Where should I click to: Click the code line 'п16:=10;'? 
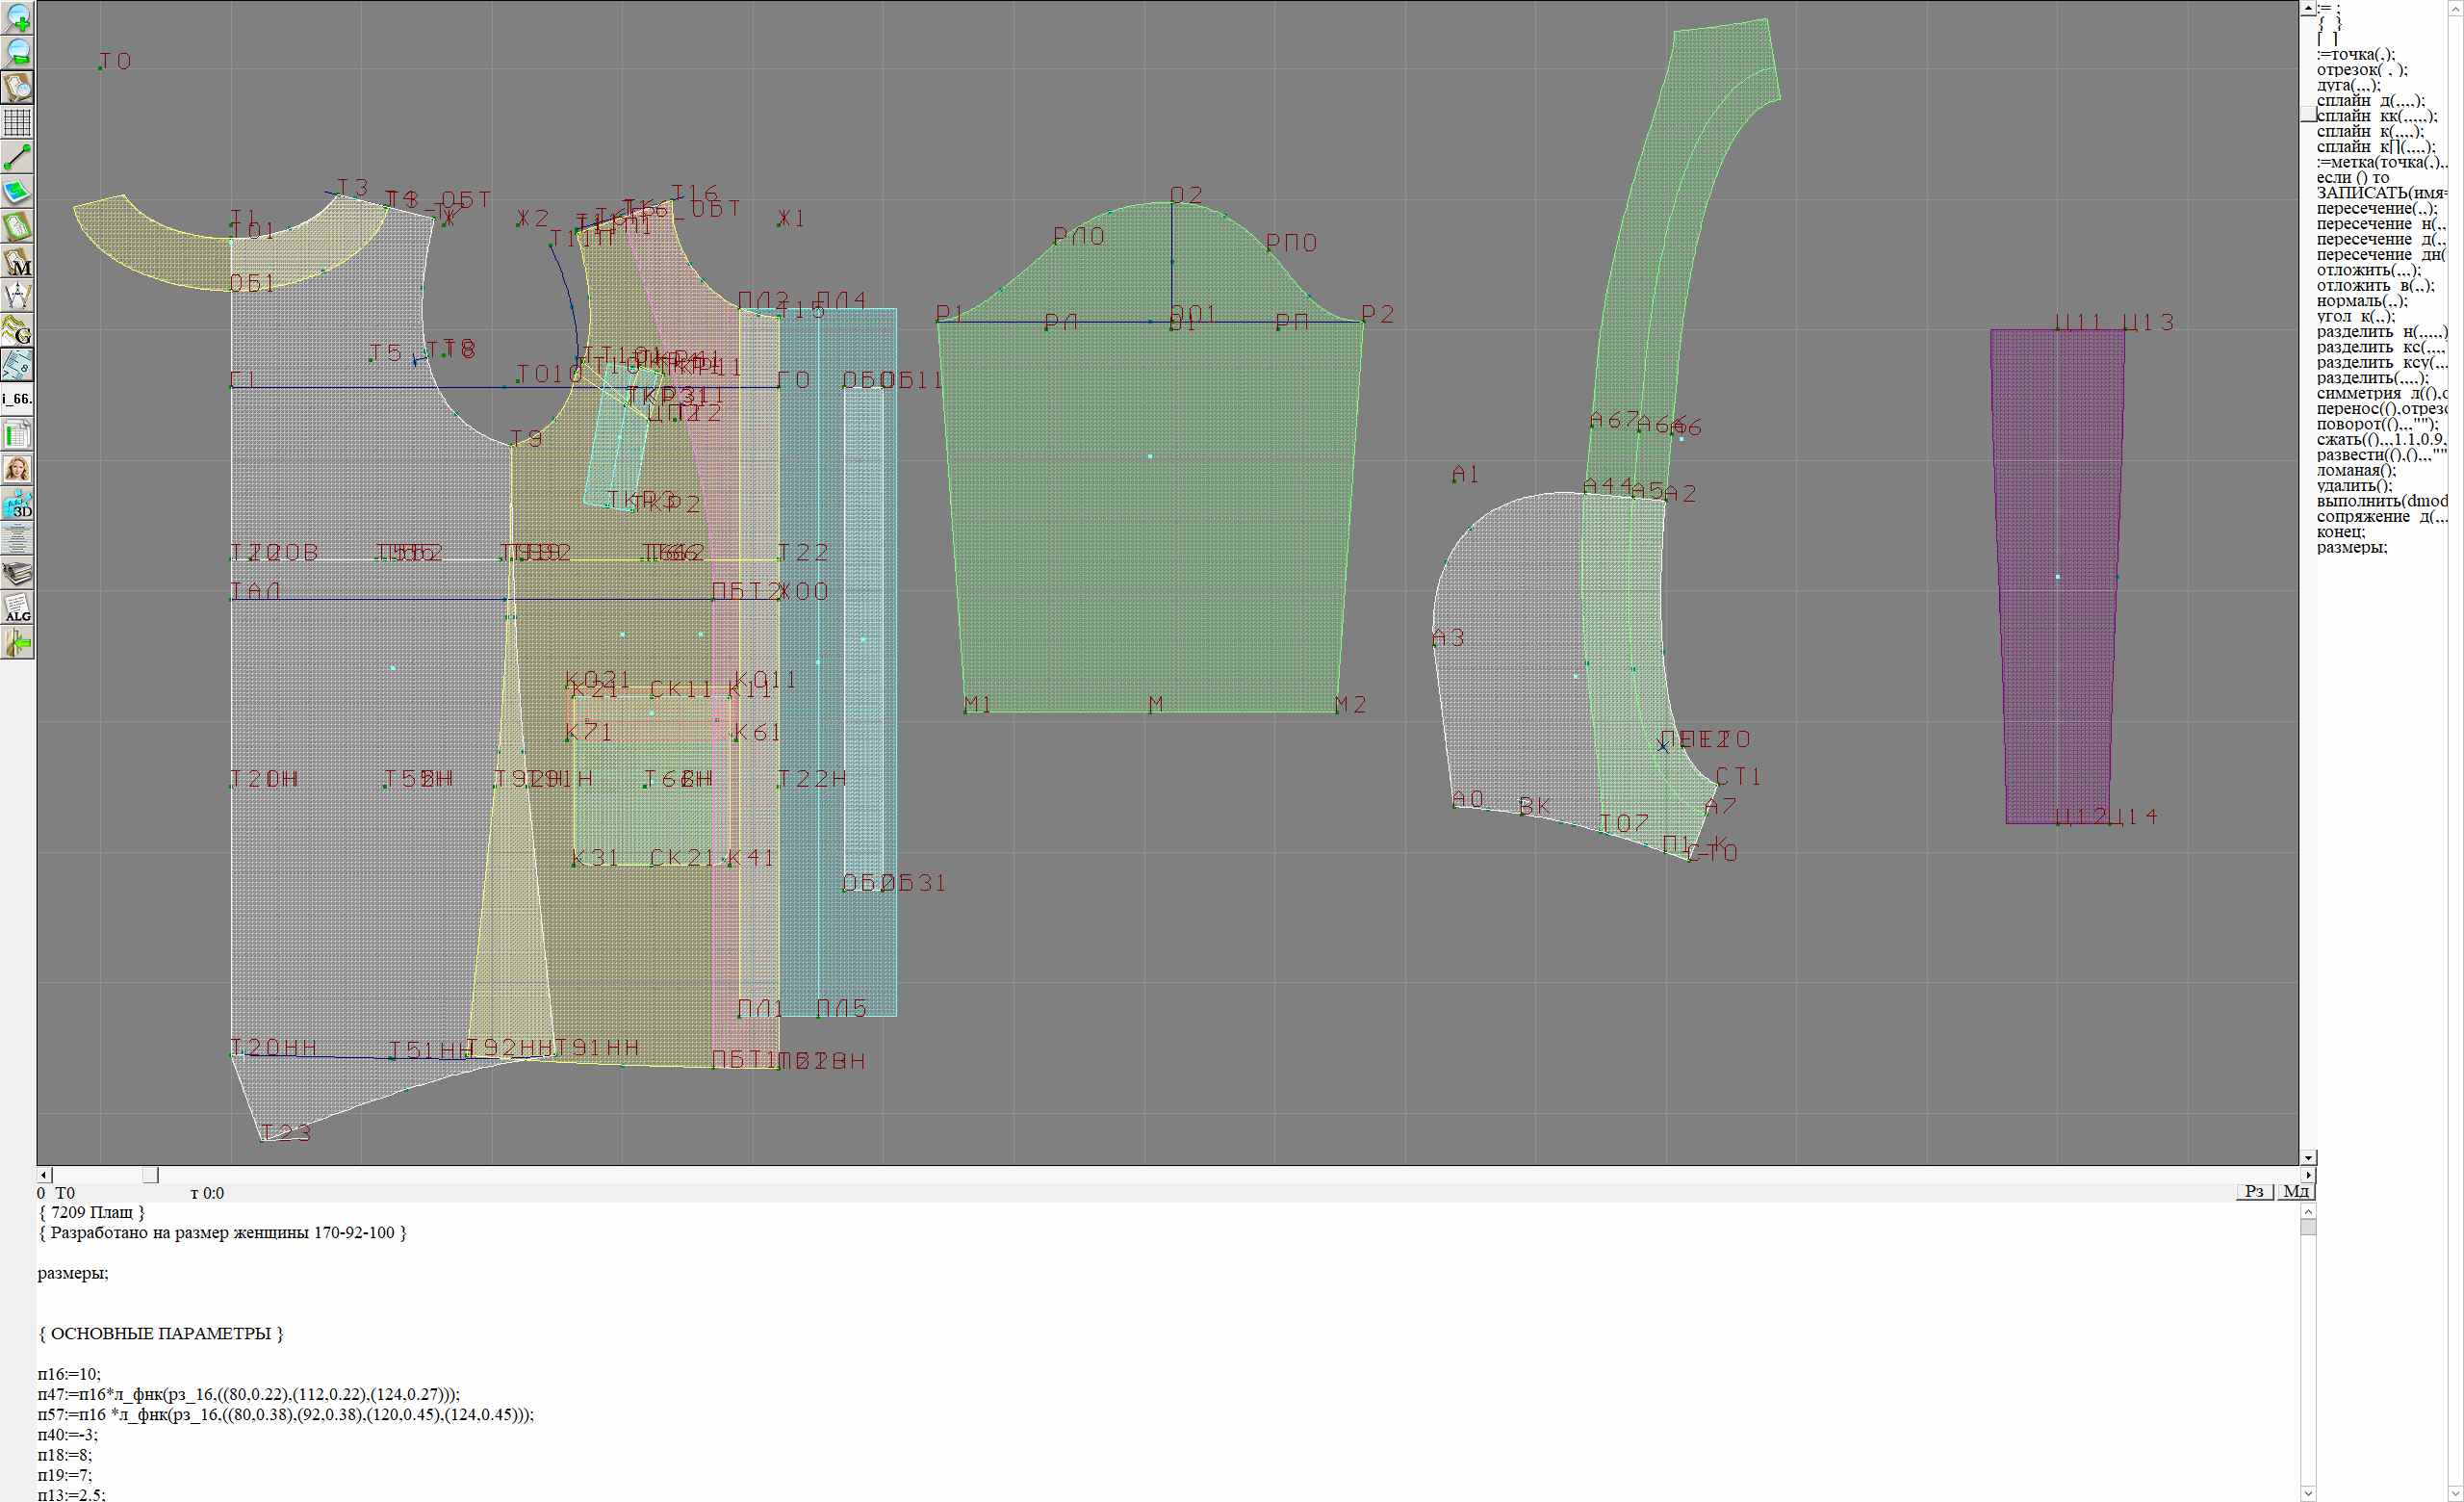pyautogui.click(x=69, y=1374)
